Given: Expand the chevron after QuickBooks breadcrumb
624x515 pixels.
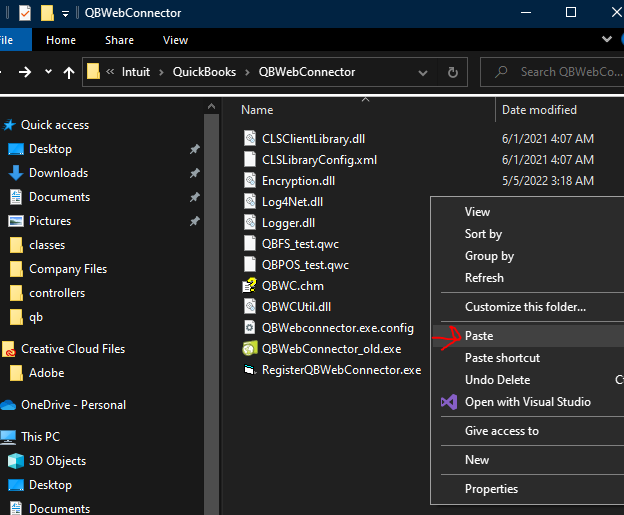Looking at the screenshot, I should coord(247,72).
